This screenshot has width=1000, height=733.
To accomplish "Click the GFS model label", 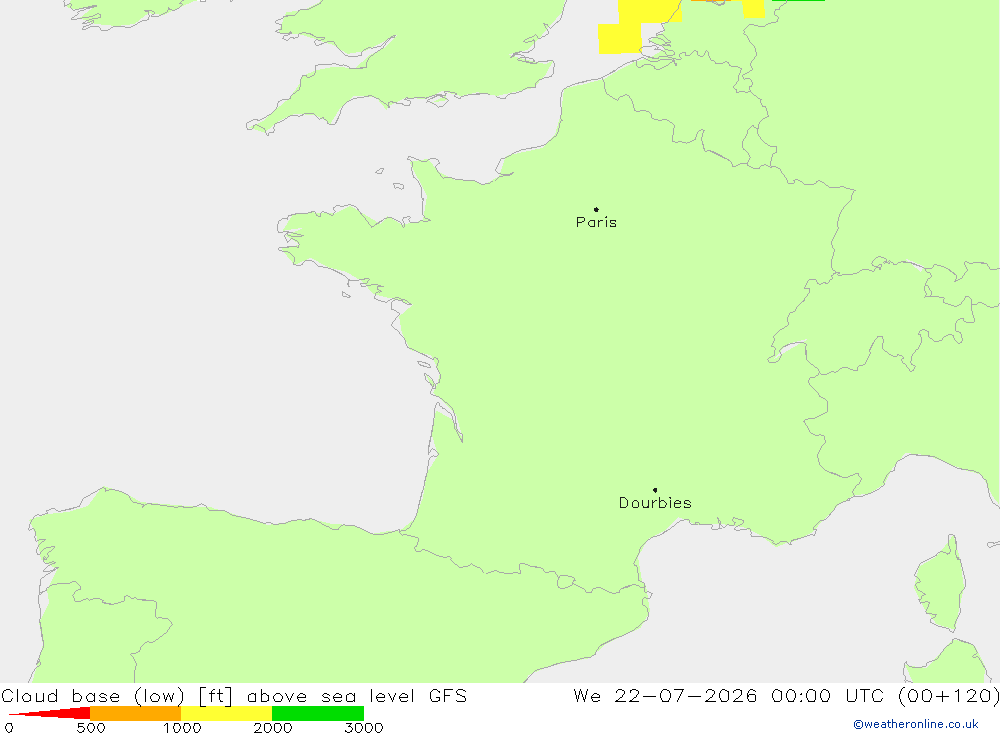I will tap(448, 696).
